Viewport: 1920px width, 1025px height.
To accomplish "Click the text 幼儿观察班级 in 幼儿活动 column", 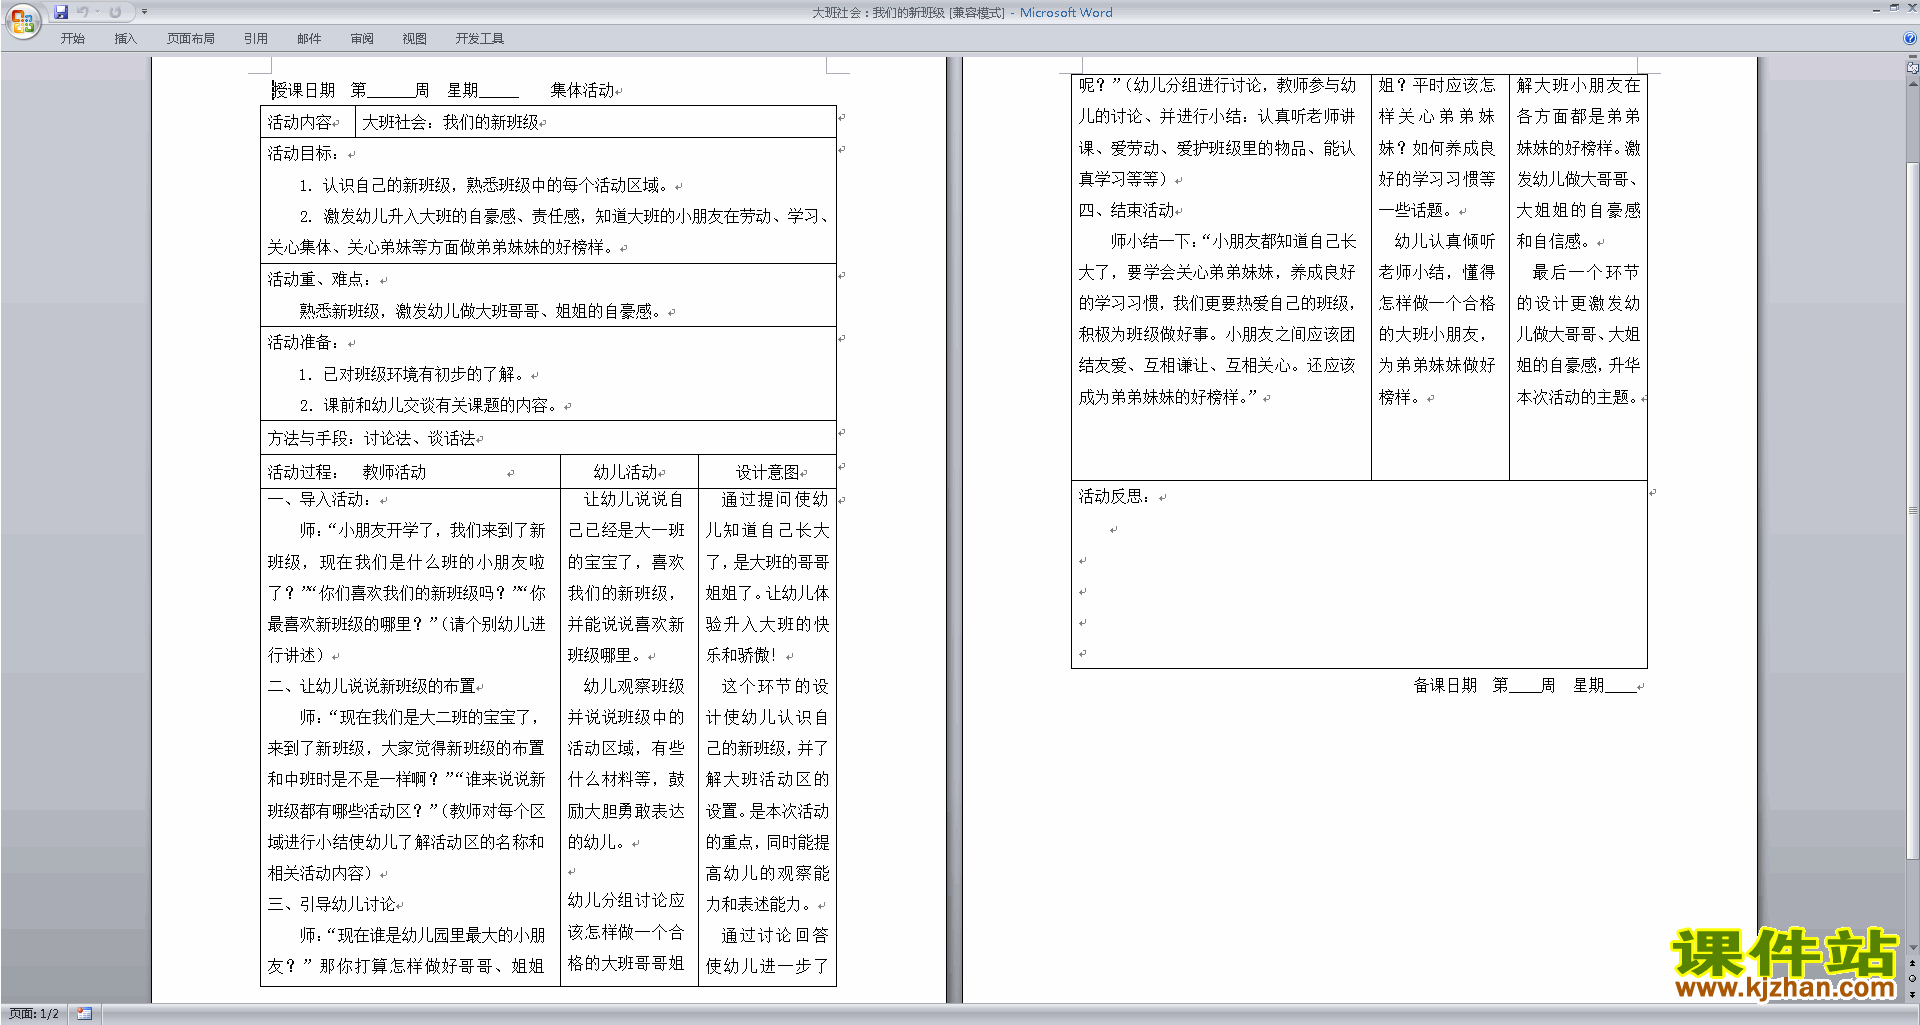I will [x=634, y=686].
